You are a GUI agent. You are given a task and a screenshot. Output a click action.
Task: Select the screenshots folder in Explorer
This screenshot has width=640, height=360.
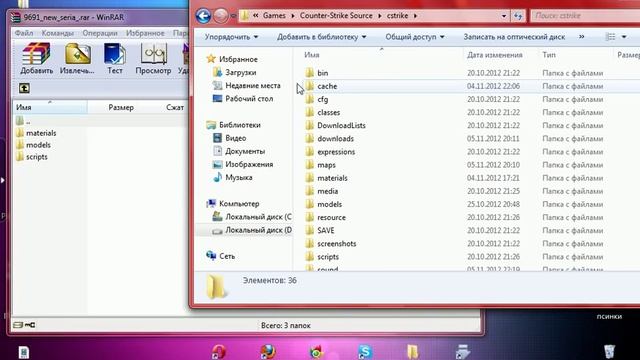(x=331, y=243)
